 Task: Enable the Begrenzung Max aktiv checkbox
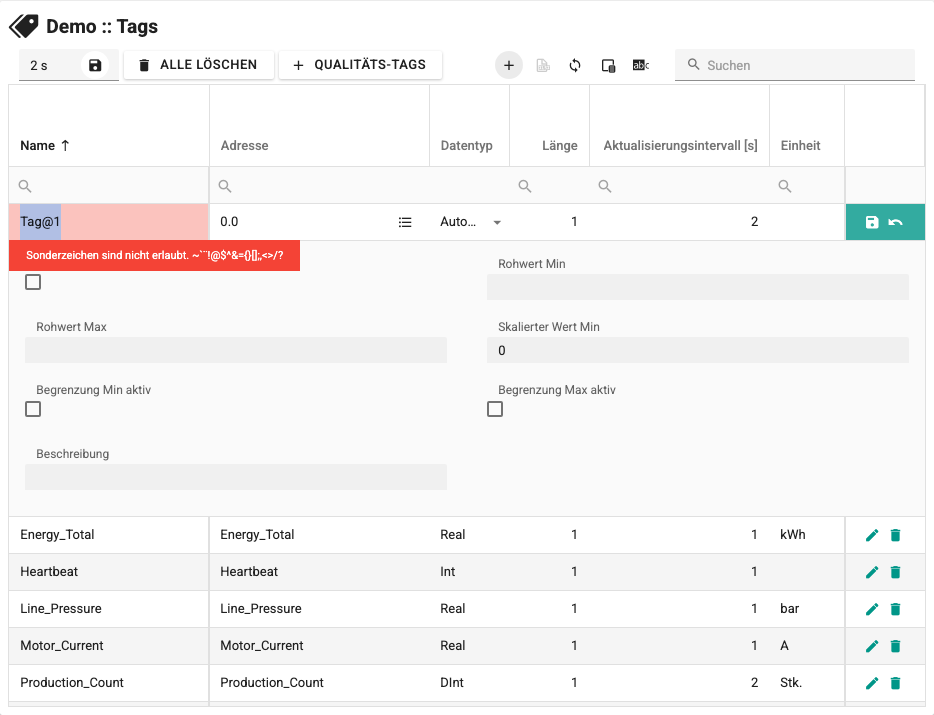point(495,409)
